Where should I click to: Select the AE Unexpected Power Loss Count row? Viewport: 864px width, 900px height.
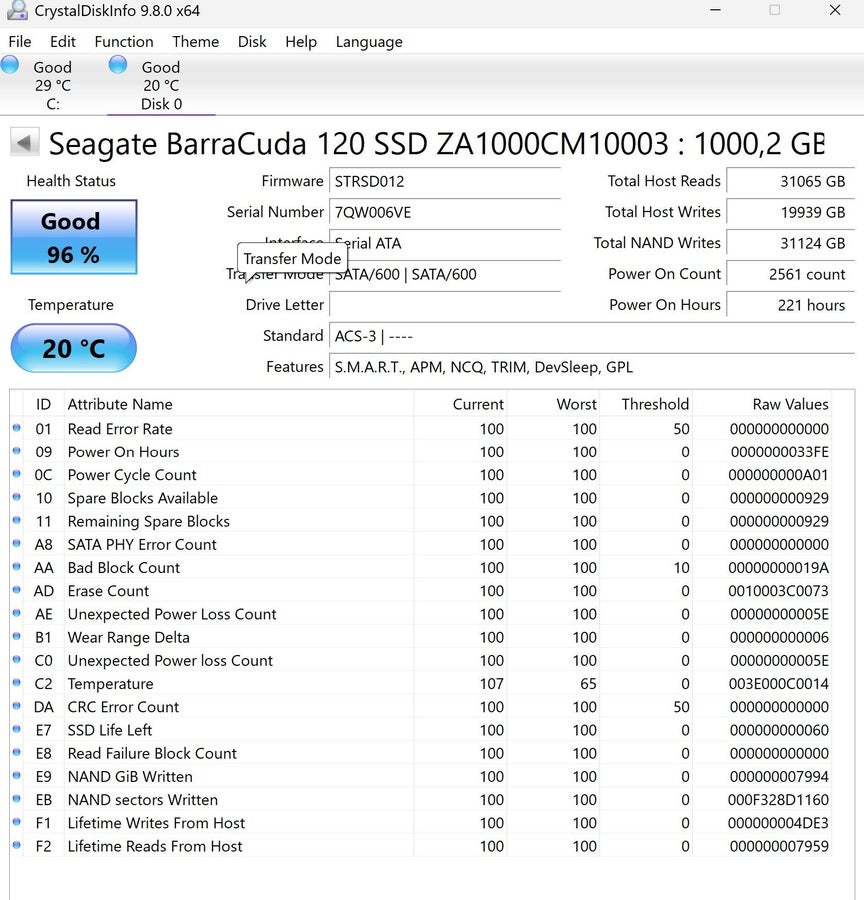[421, 614]
